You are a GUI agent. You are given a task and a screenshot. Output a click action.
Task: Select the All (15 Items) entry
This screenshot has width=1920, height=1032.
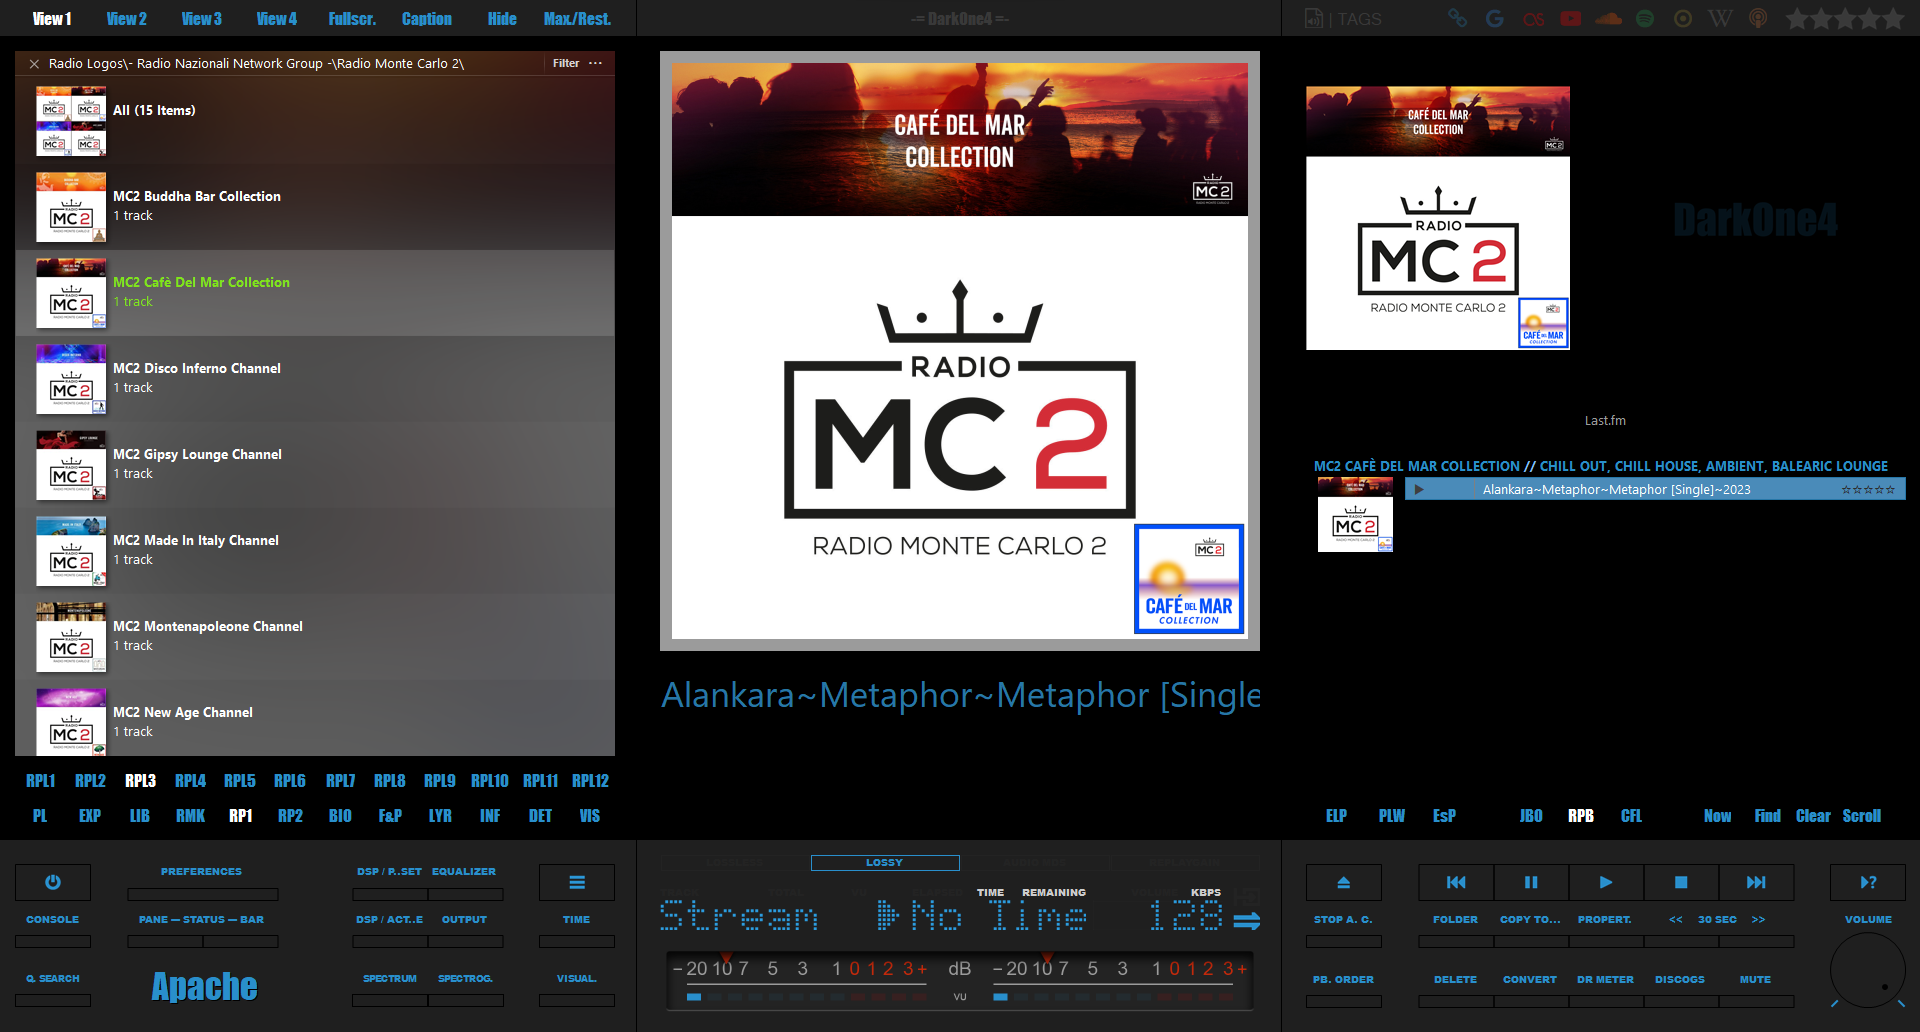[x=315, y=121]
